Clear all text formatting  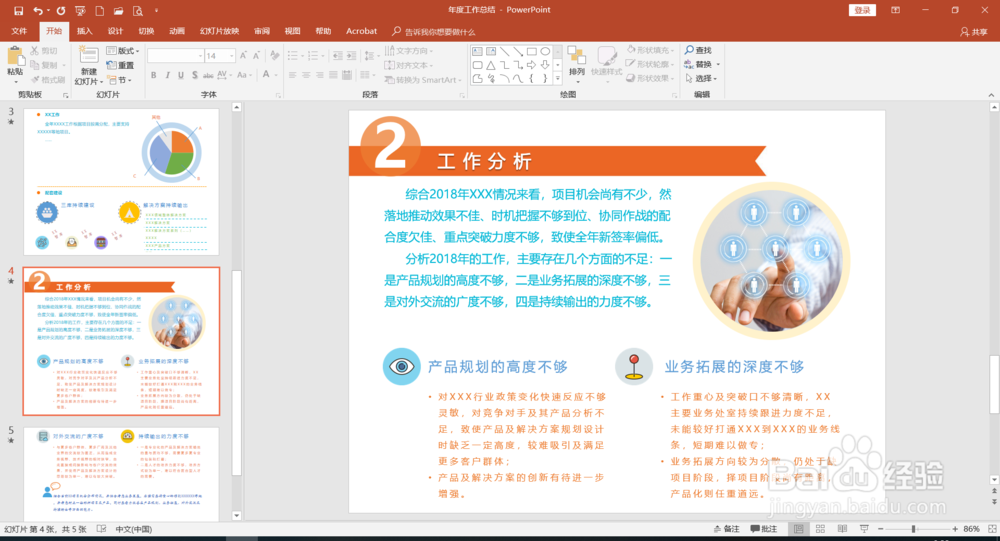[x=274, y=56]
